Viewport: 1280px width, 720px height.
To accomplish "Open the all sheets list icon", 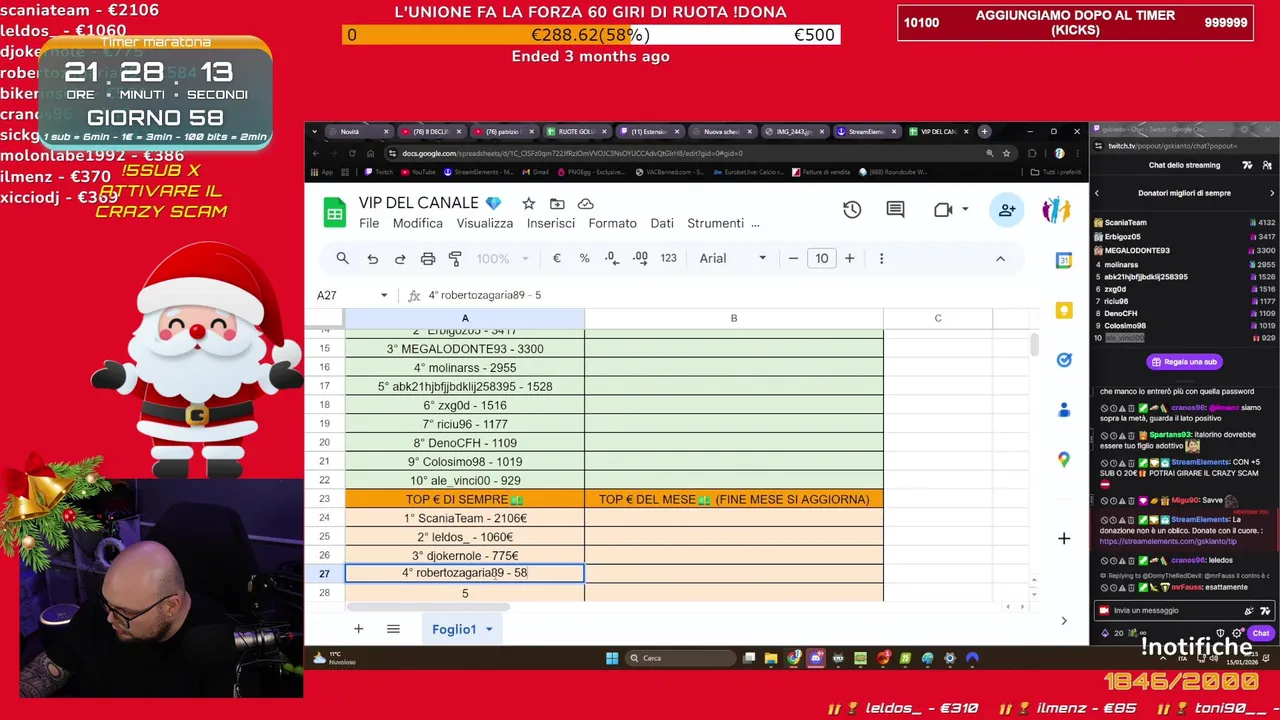I will [x=393, y=629].
